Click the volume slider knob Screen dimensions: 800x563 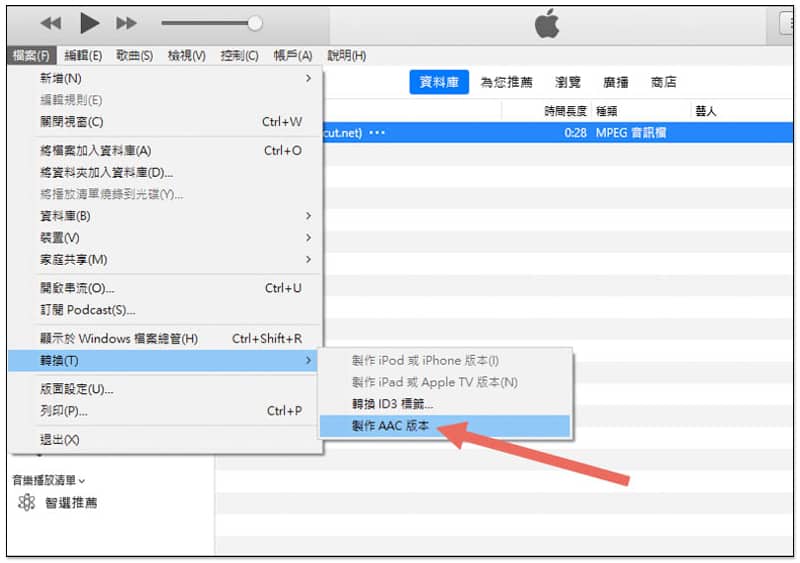point(255,23)
